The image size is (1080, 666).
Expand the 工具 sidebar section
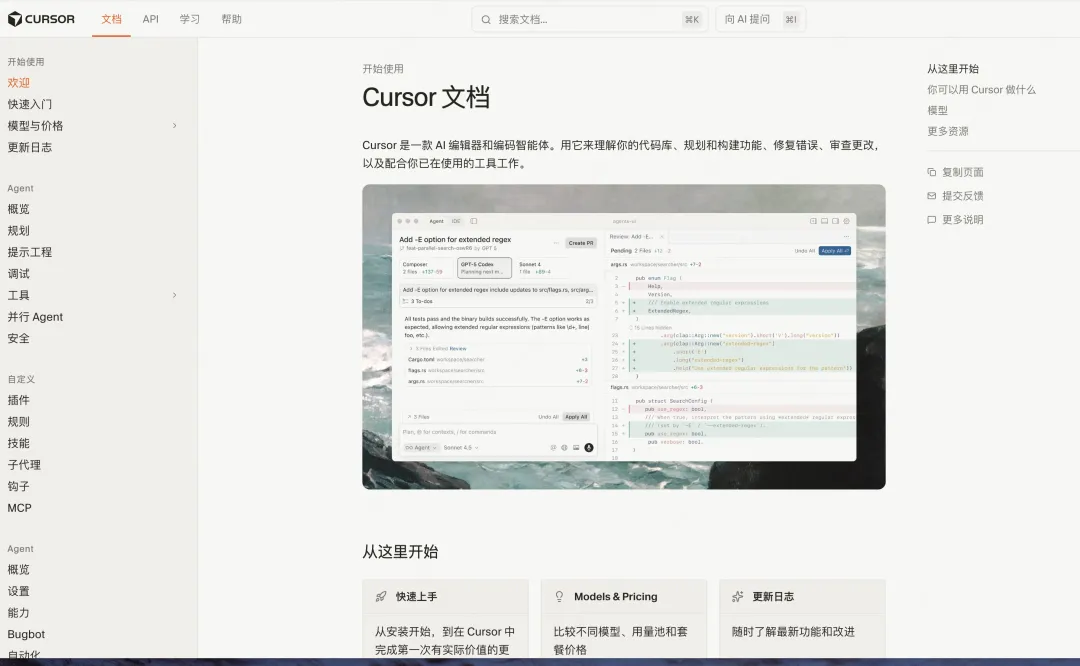174,295
